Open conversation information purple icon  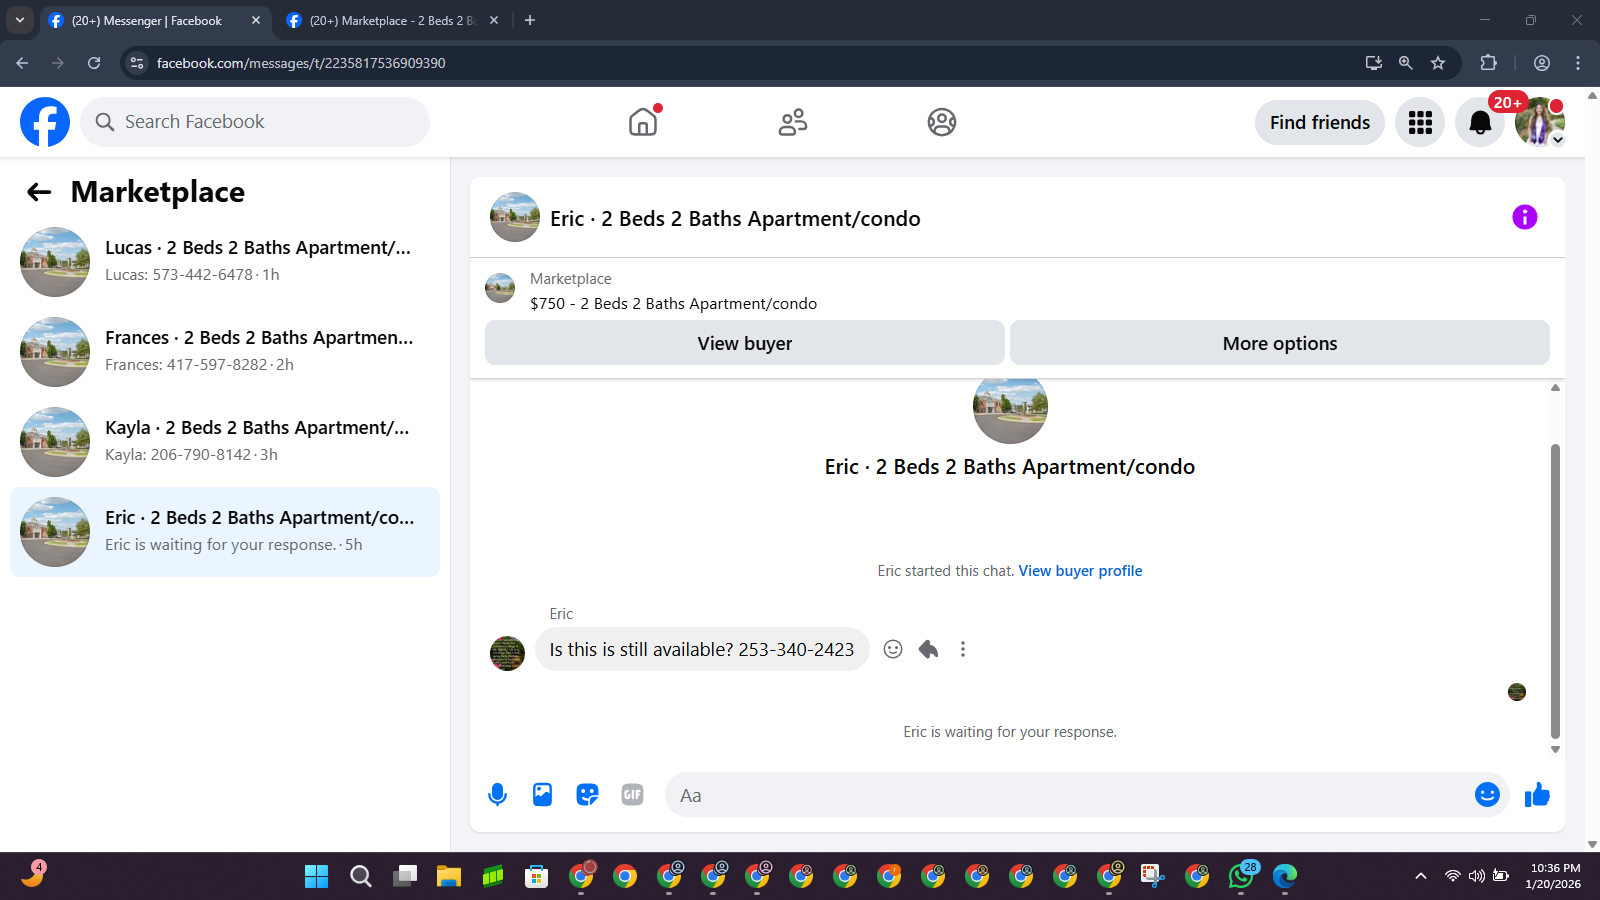[x=1525, y=217]
